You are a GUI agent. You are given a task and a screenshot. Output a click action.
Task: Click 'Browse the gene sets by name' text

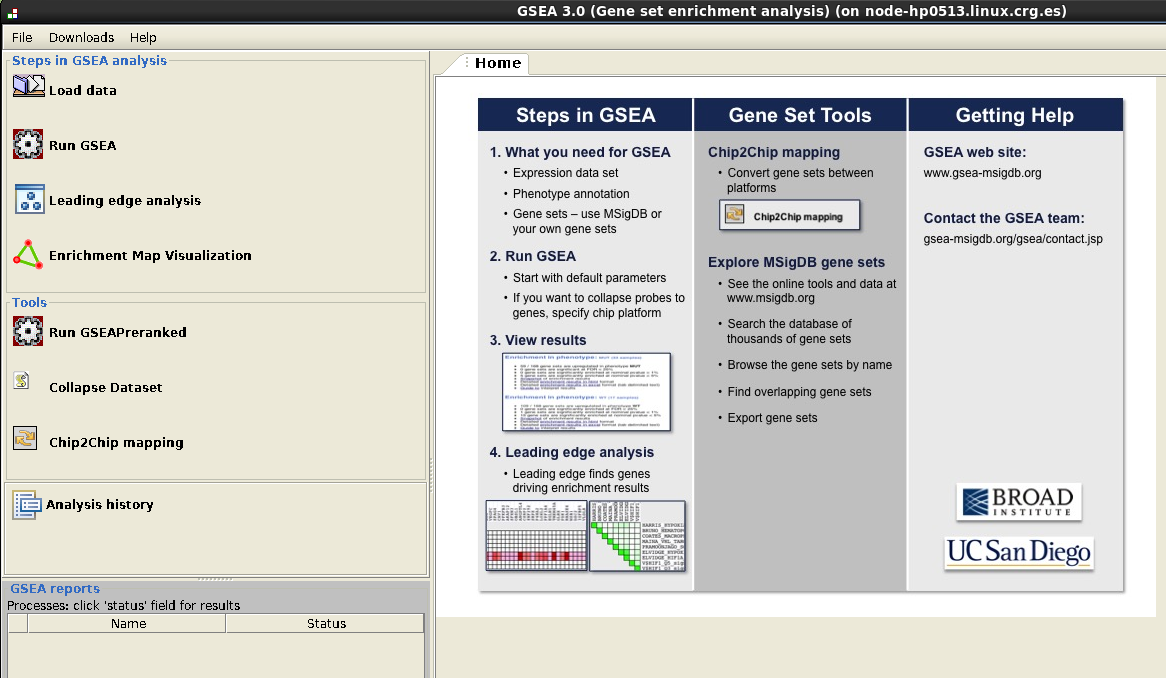click(810, 365)
